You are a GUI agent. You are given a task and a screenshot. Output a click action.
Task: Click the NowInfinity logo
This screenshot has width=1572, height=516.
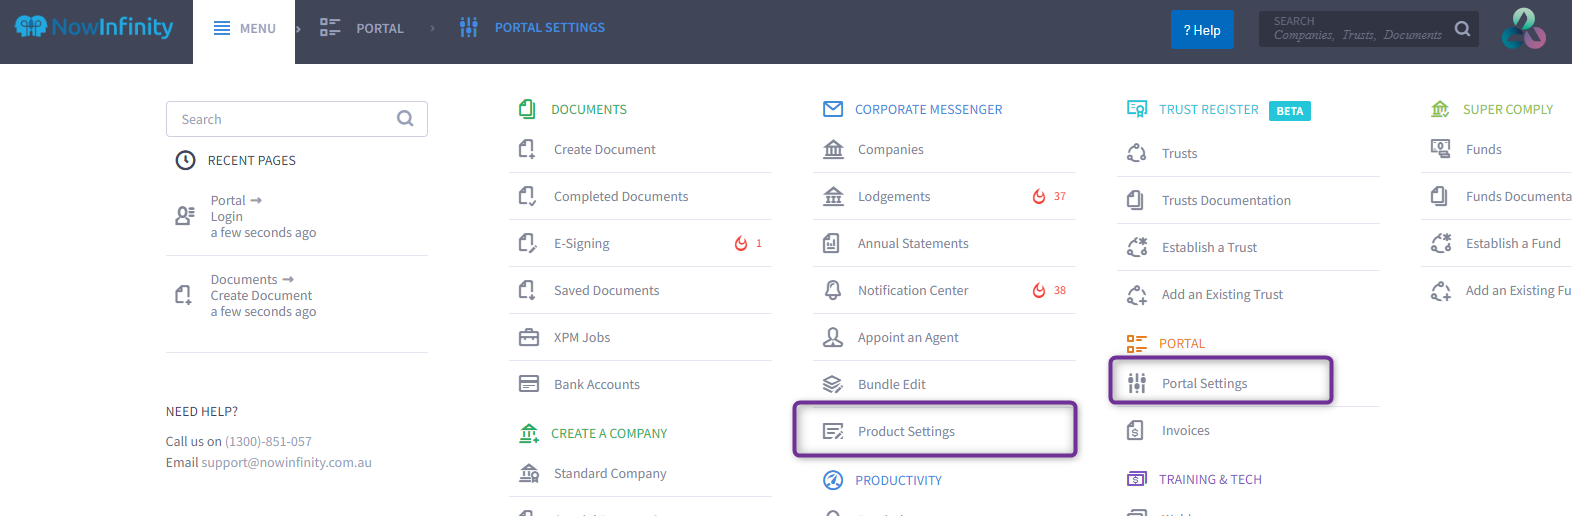94,28
